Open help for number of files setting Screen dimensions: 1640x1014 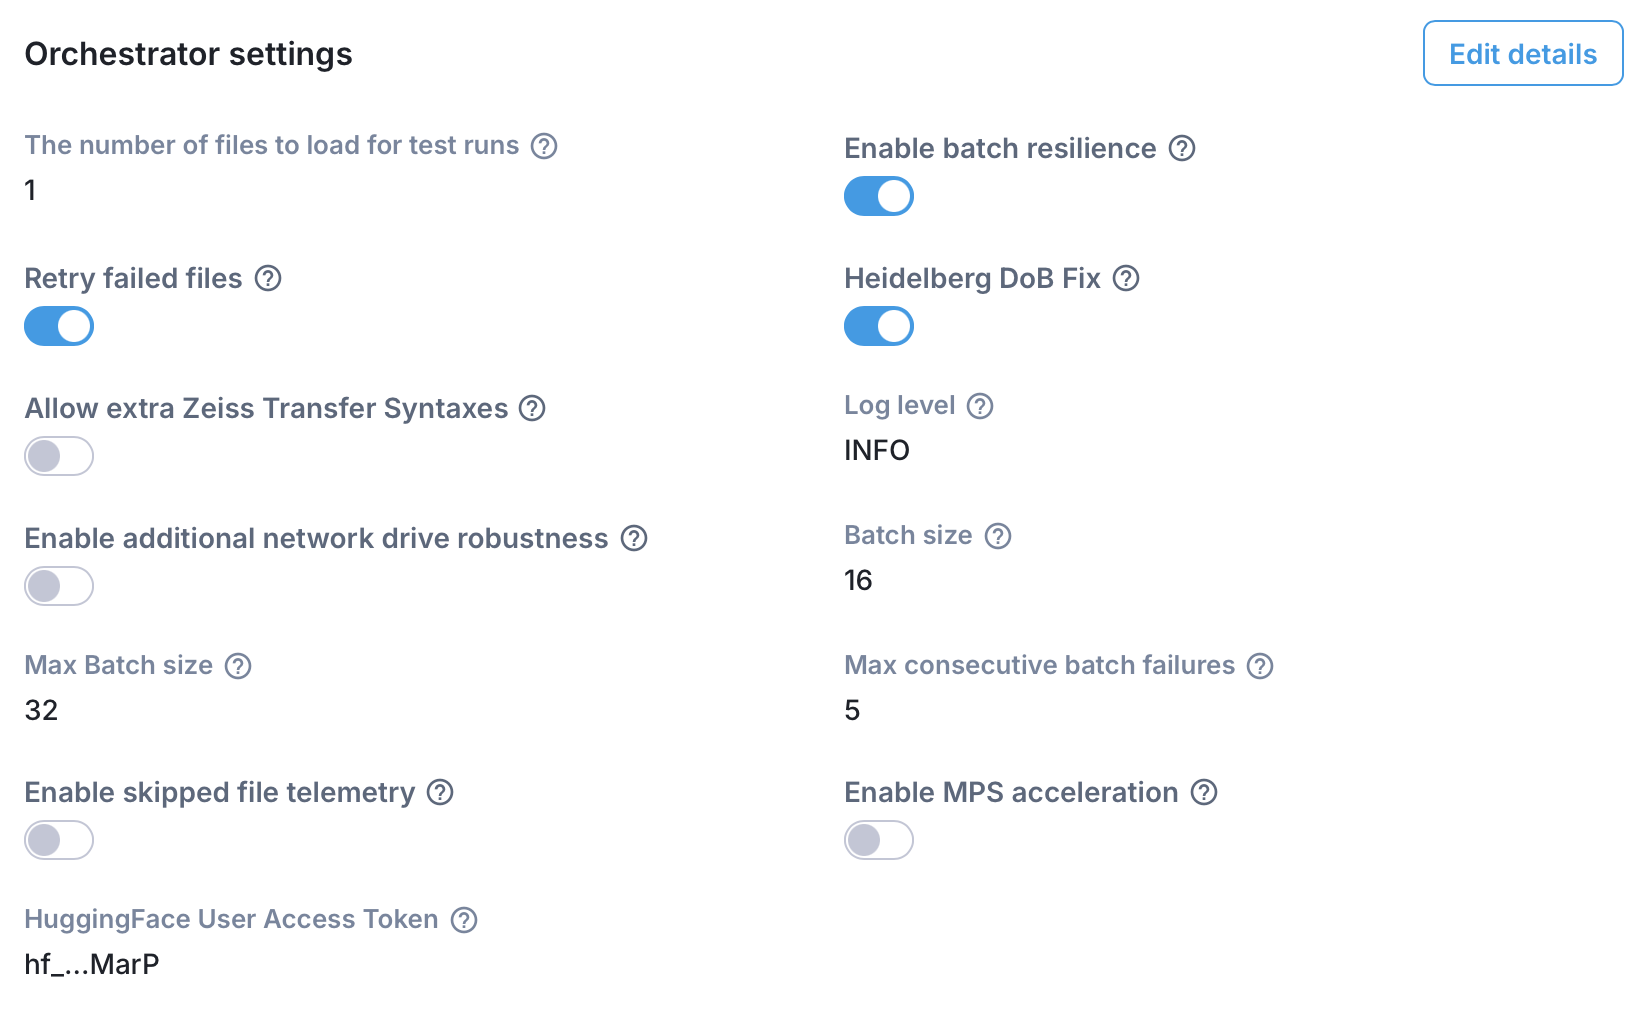[543, 146]
